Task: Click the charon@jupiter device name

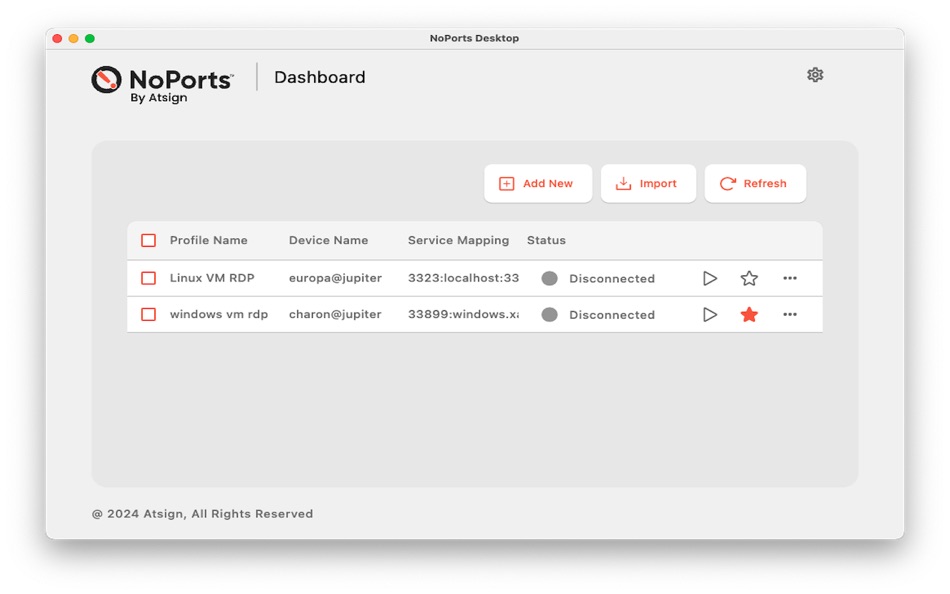Action: 335,315
